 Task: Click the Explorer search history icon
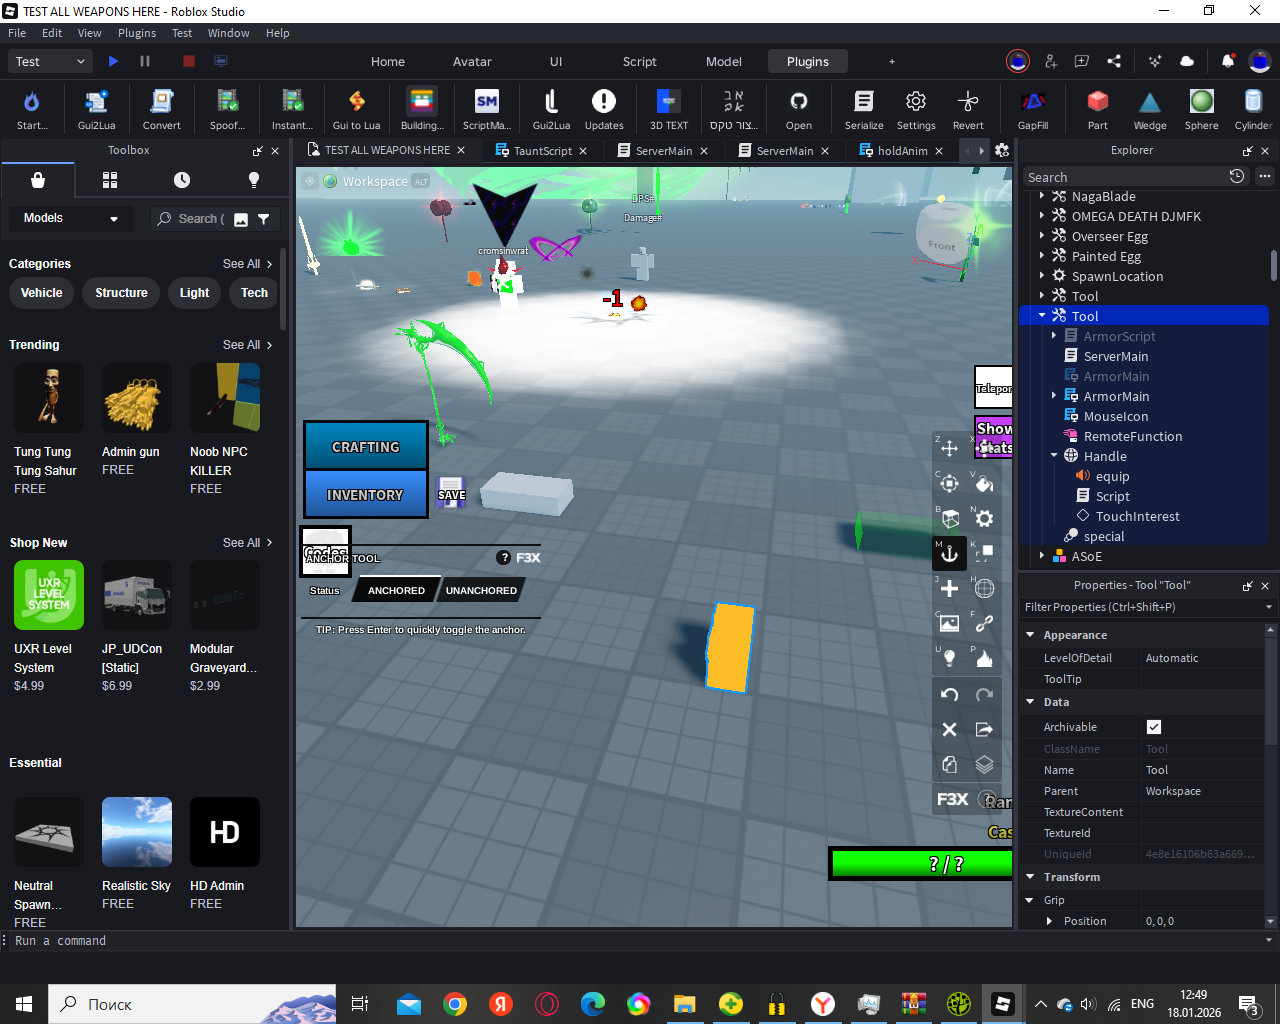click(1237, 176)
